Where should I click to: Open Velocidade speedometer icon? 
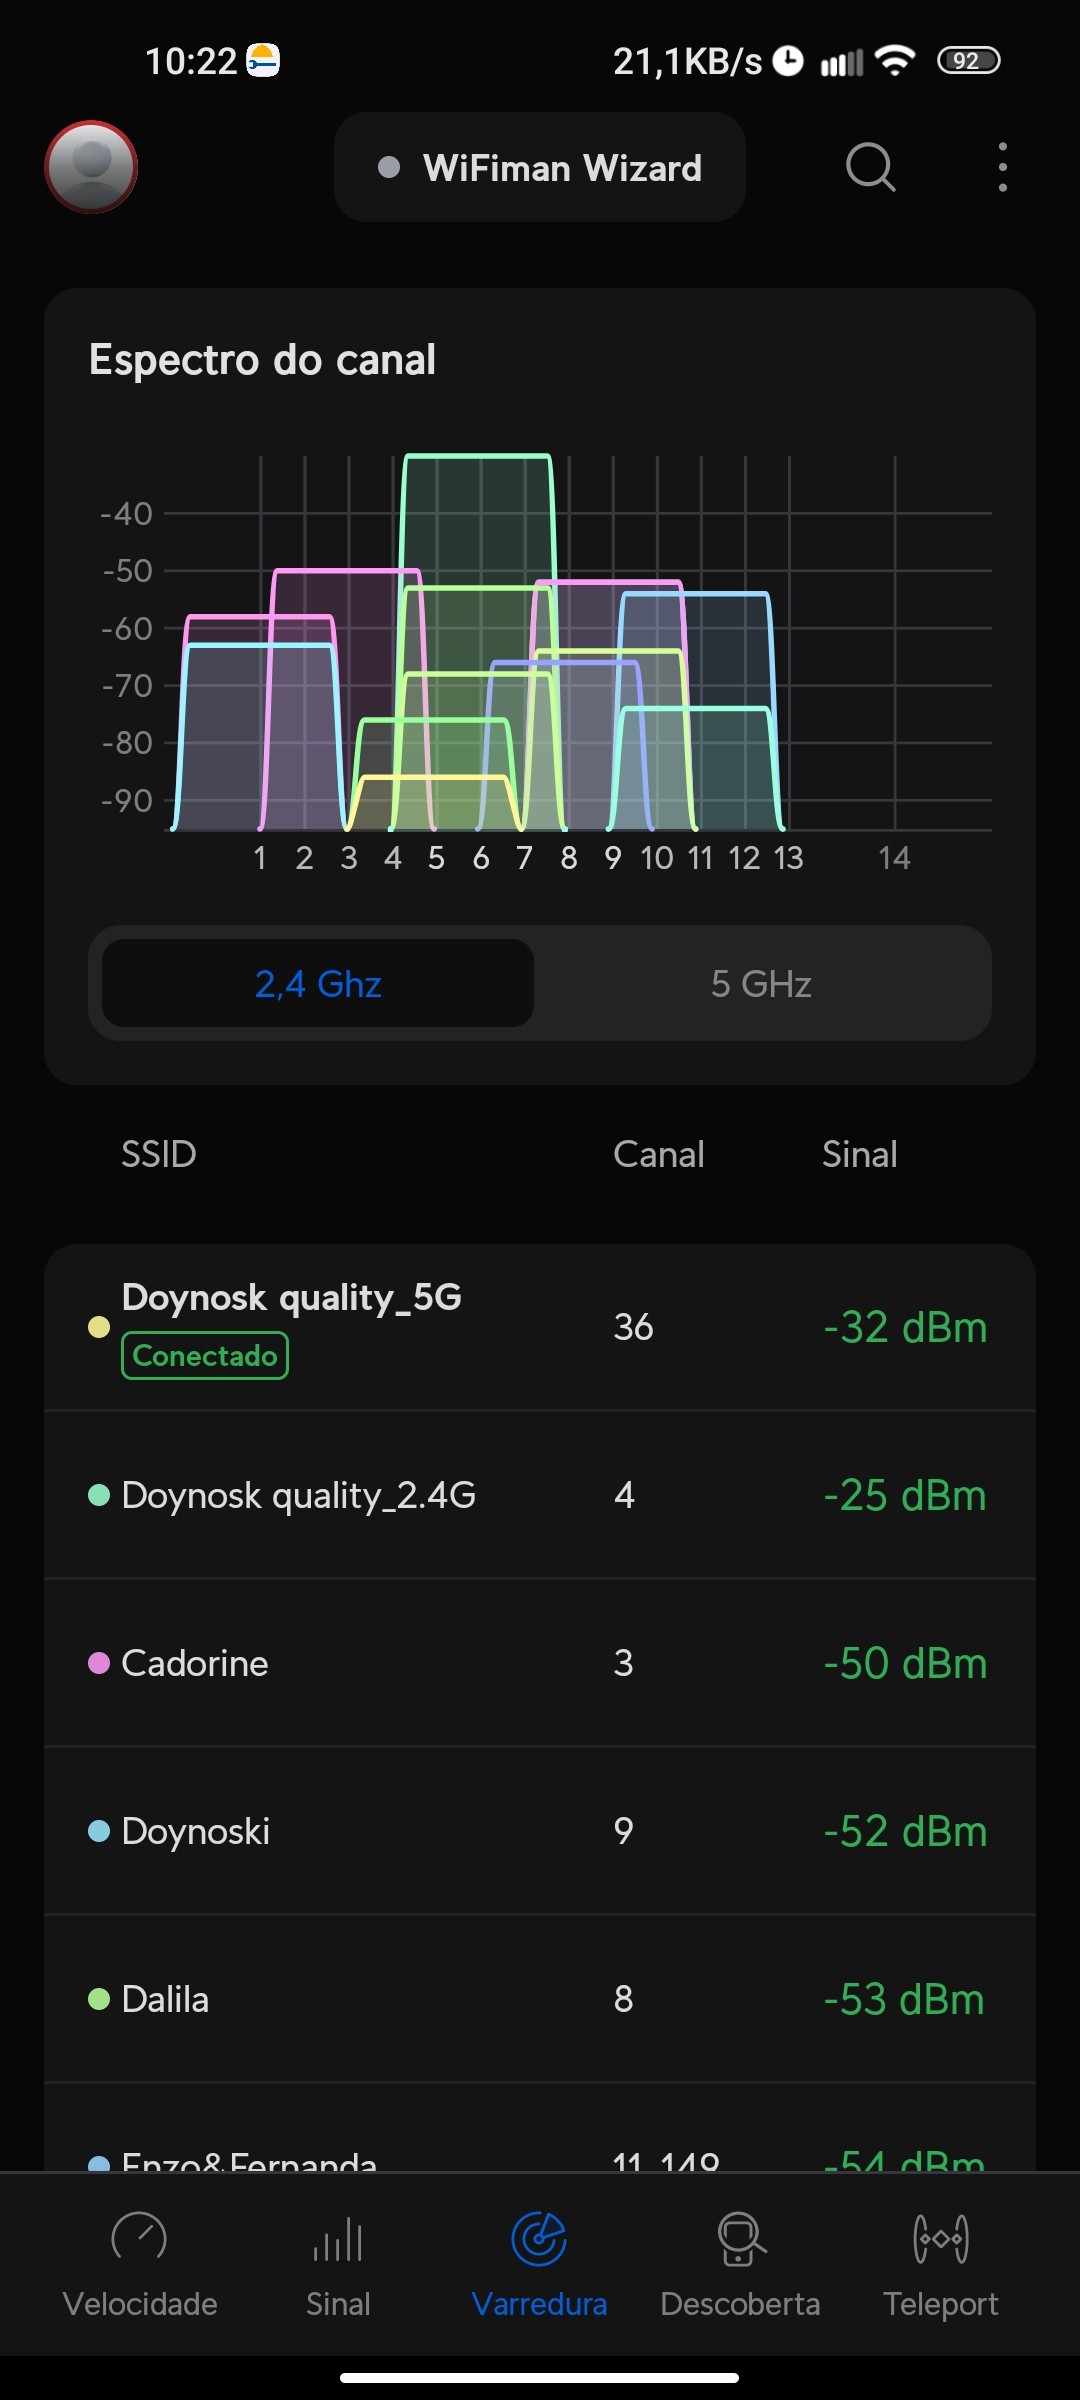[x=139, y=2240]
